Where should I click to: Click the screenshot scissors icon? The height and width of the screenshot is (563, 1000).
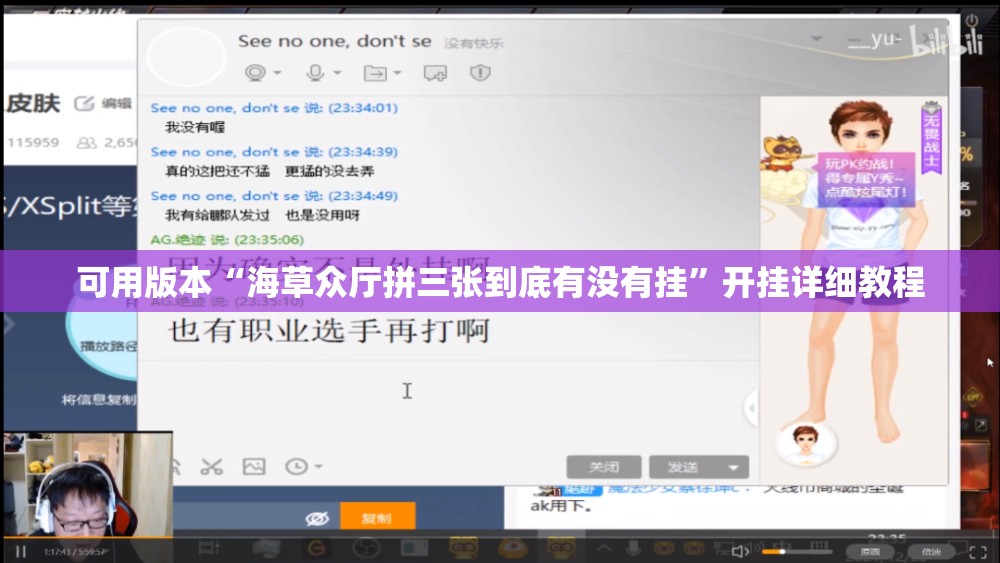211,467
